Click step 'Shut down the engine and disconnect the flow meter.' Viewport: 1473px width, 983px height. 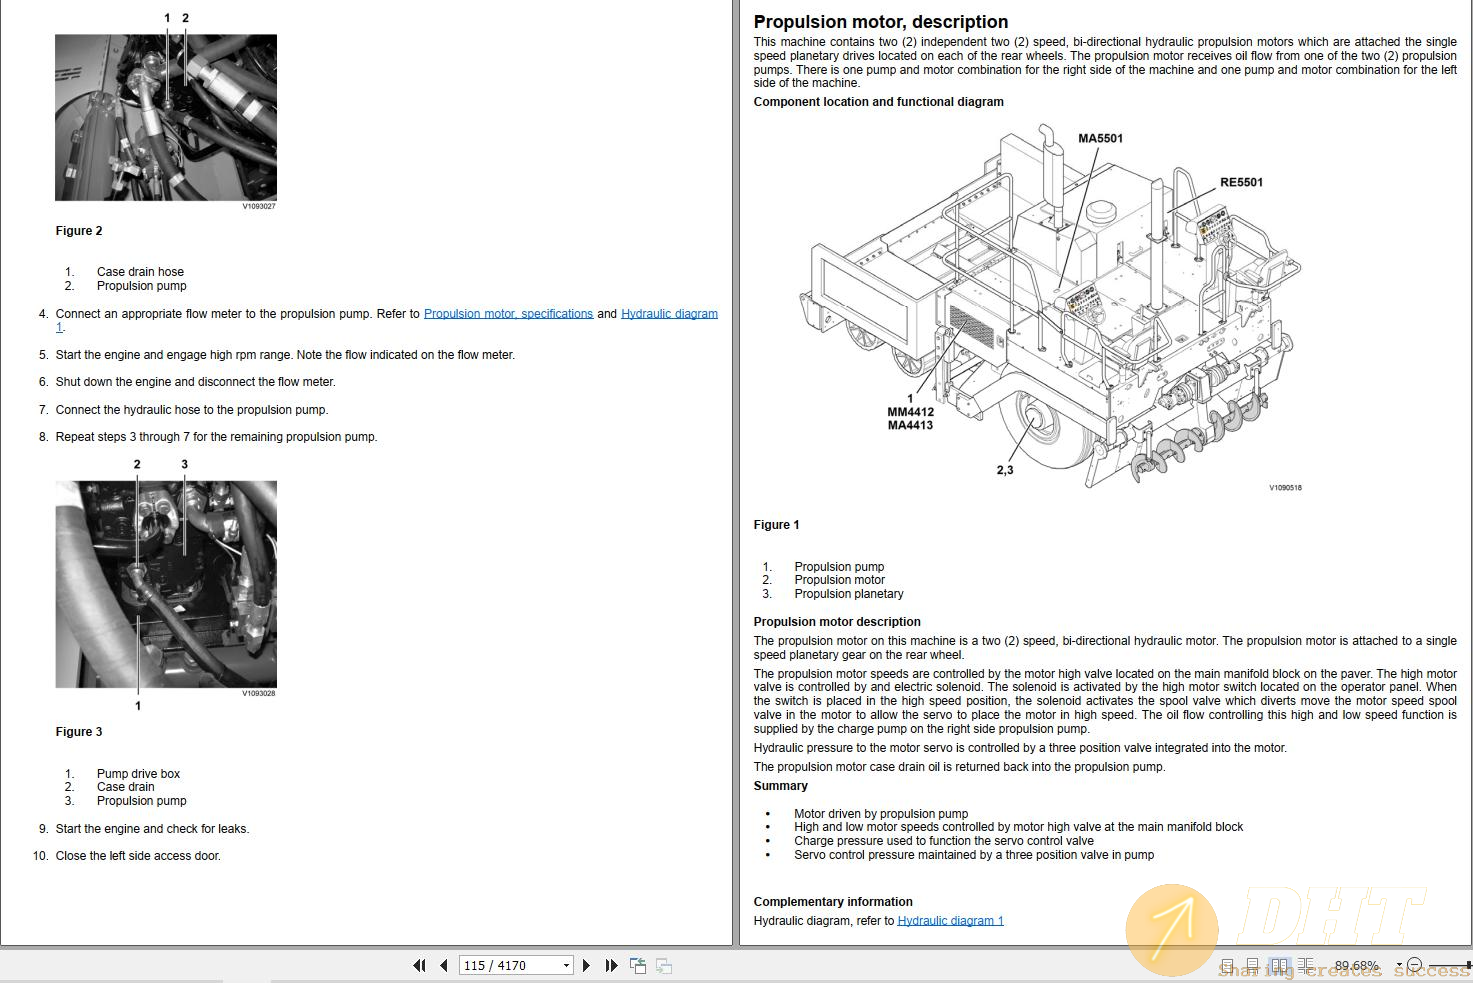195,382
